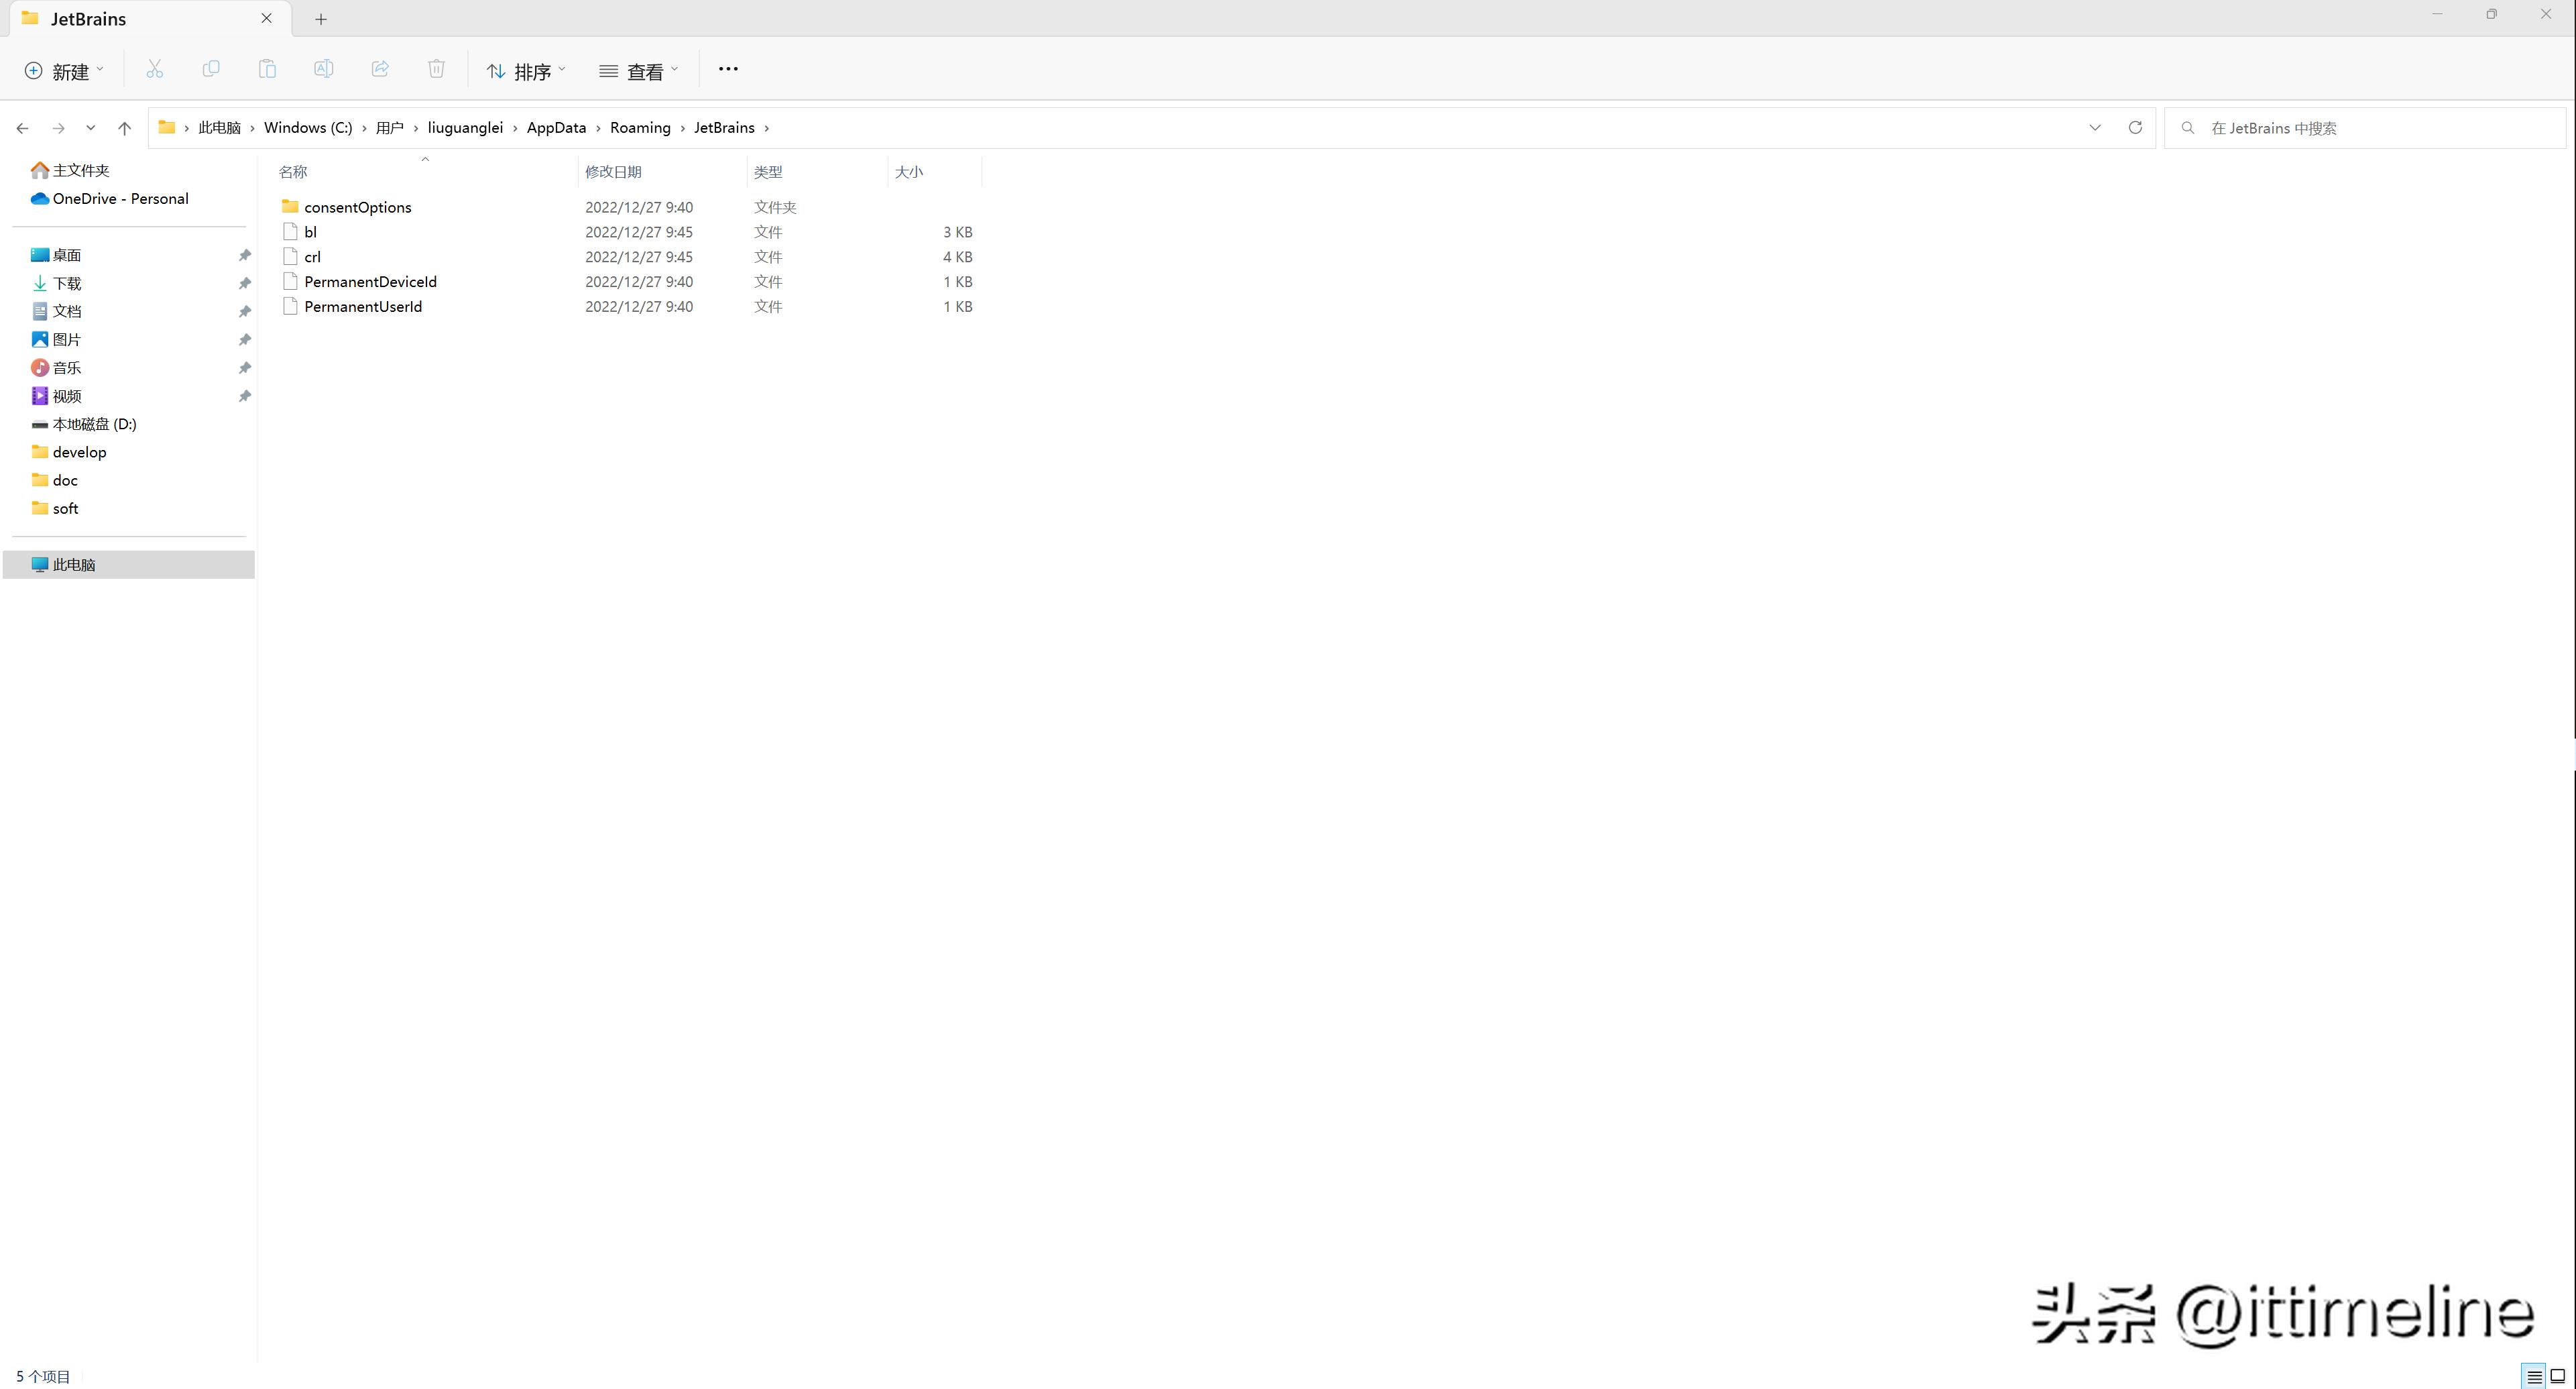Image resolution: width=2576 pixels, height=1389 pixels.
Task: Click the Share icon in toolbar
Action: point(380,69)
